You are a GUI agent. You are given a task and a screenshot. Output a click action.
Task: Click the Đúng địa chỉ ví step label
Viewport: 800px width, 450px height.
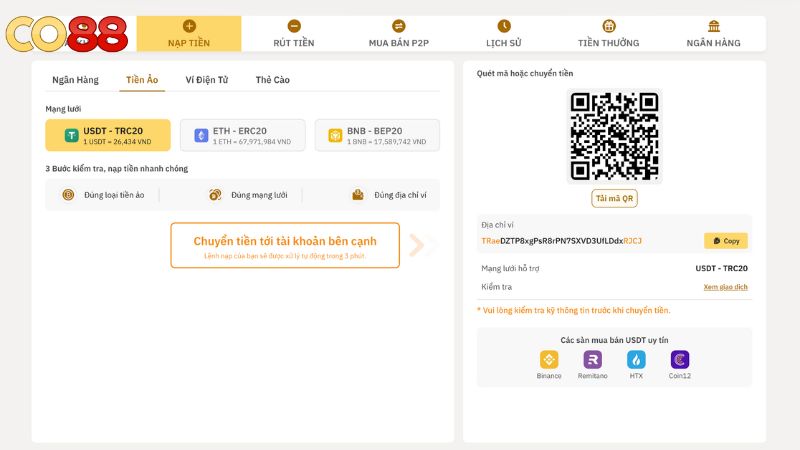[x=401, y=195]
